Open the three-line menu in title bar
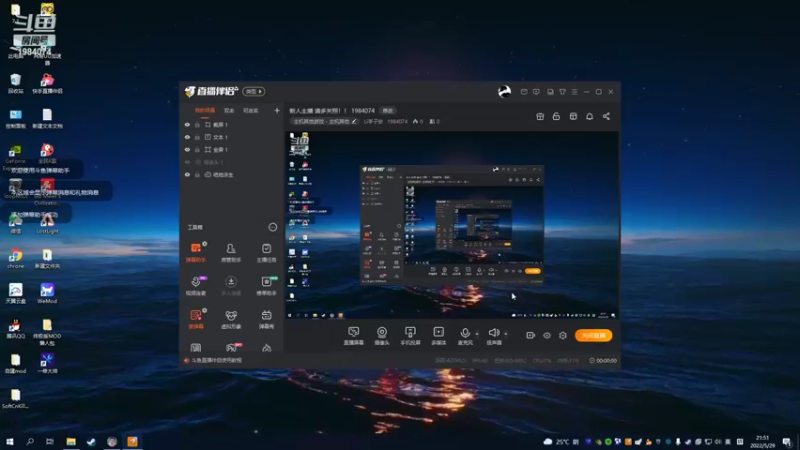This screenshot has height=450, width=800. tap(574, 92)
